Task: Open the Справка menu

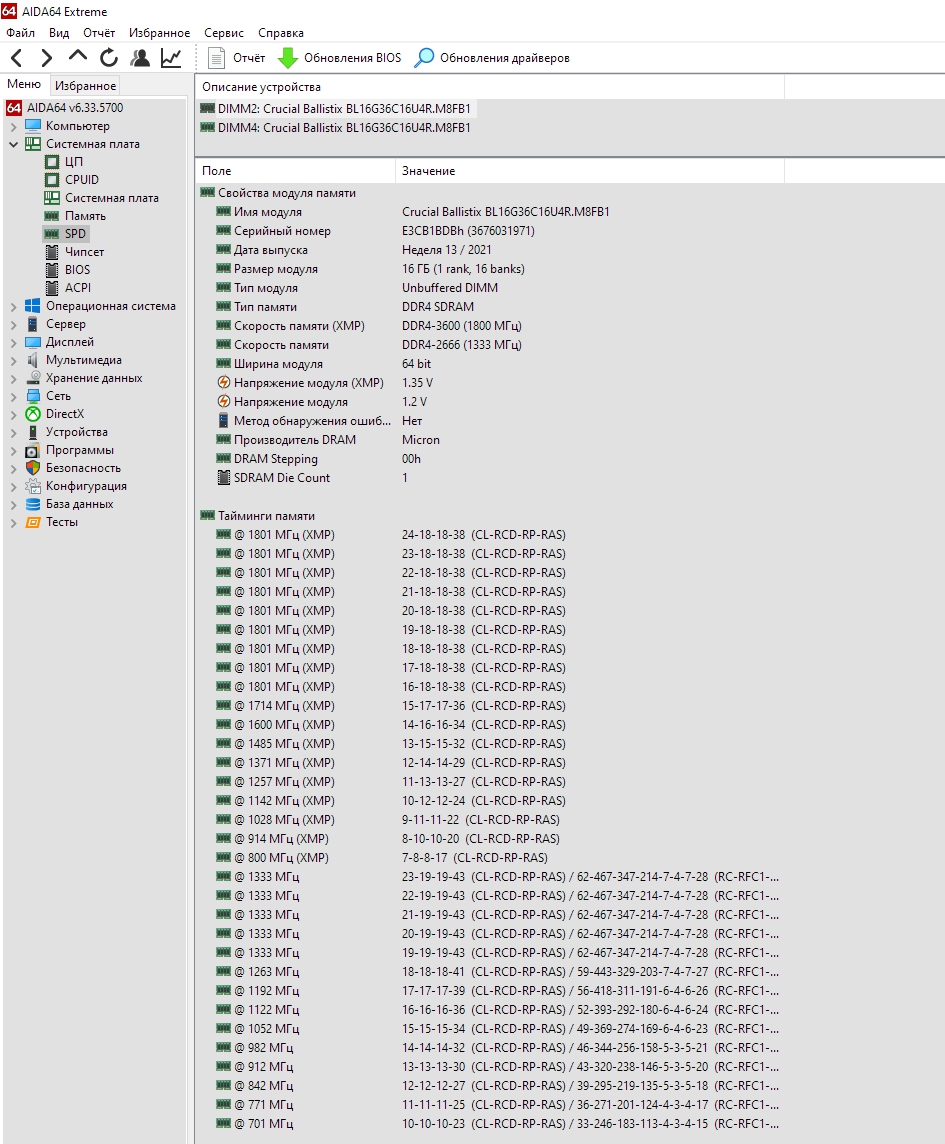Action: click(281, 33)
